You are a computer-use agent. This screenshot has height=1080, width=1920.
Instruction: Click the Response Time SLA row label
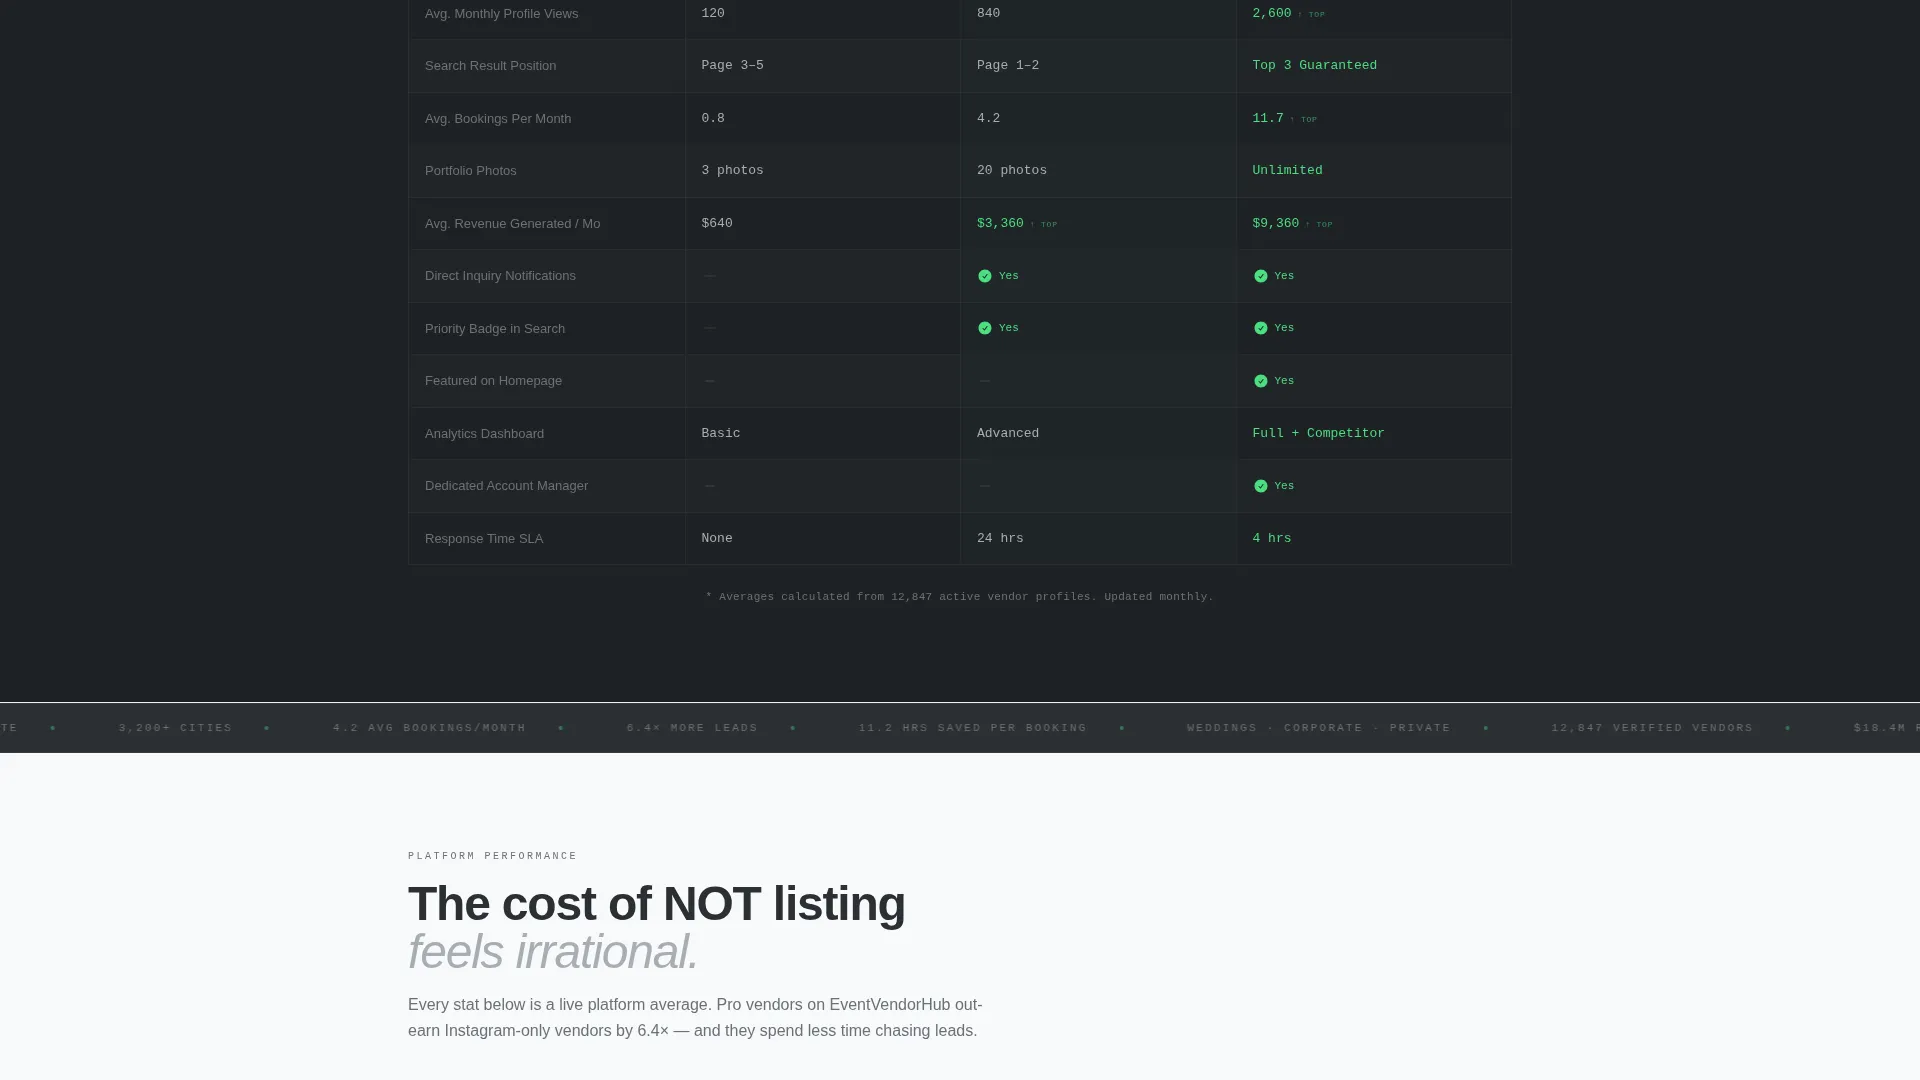point(484,539)
